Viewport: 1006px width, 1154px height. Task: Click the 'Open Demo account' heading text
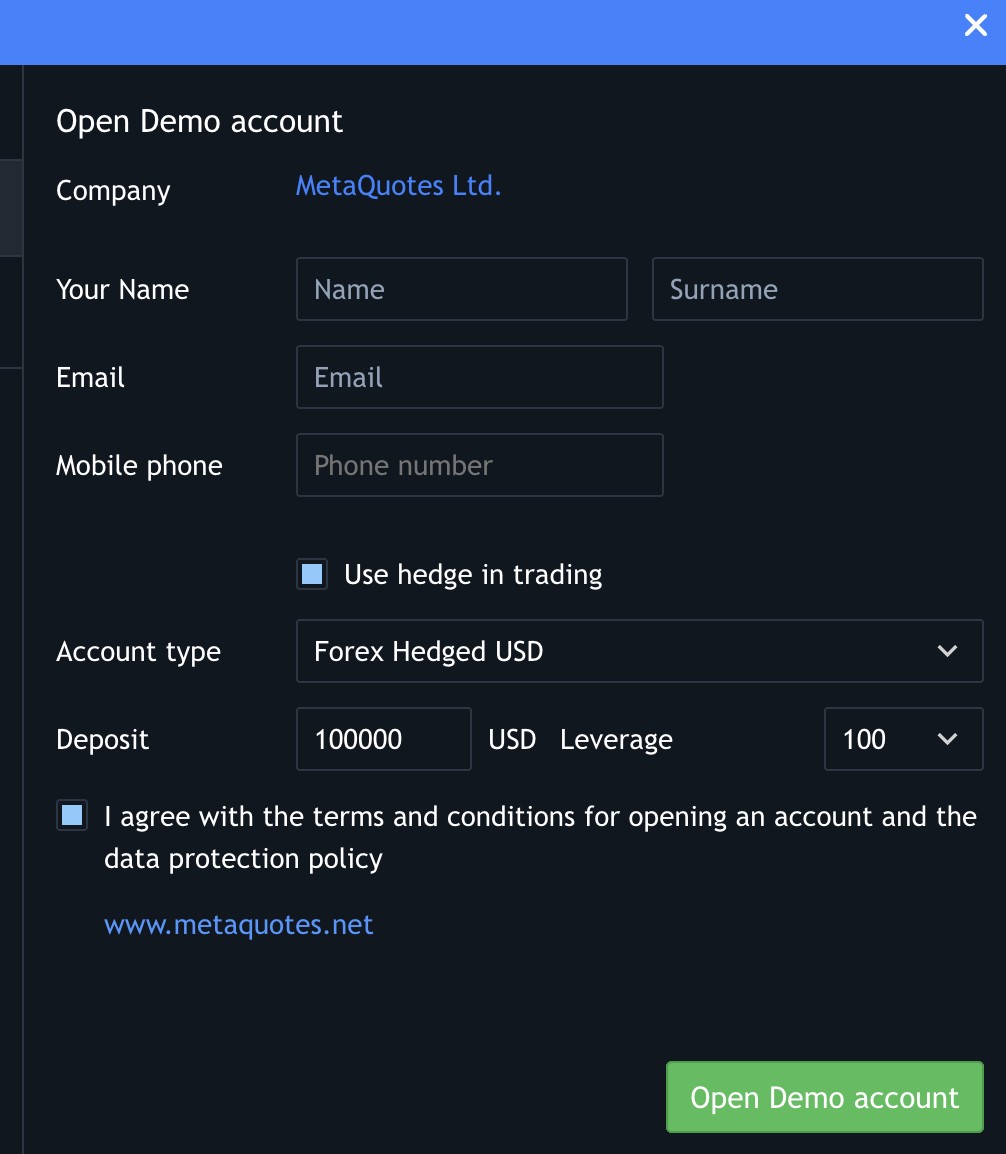pos(199,121)
